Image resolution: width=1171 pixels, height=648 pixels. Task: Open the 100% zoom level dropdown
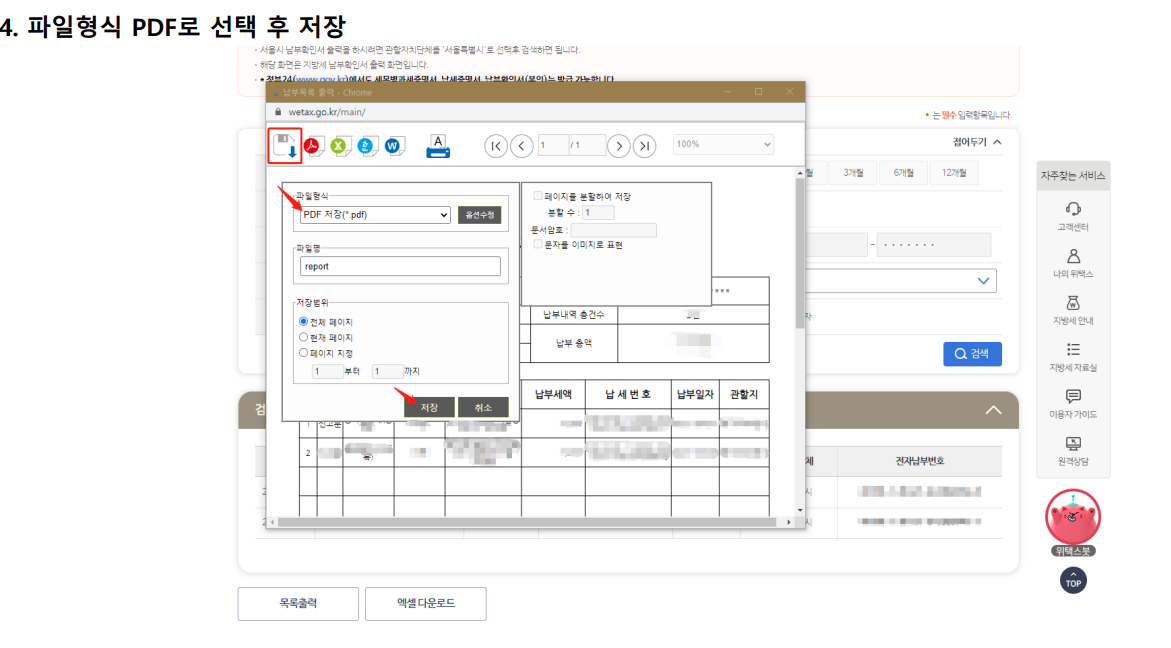click(x=722, y=144)
